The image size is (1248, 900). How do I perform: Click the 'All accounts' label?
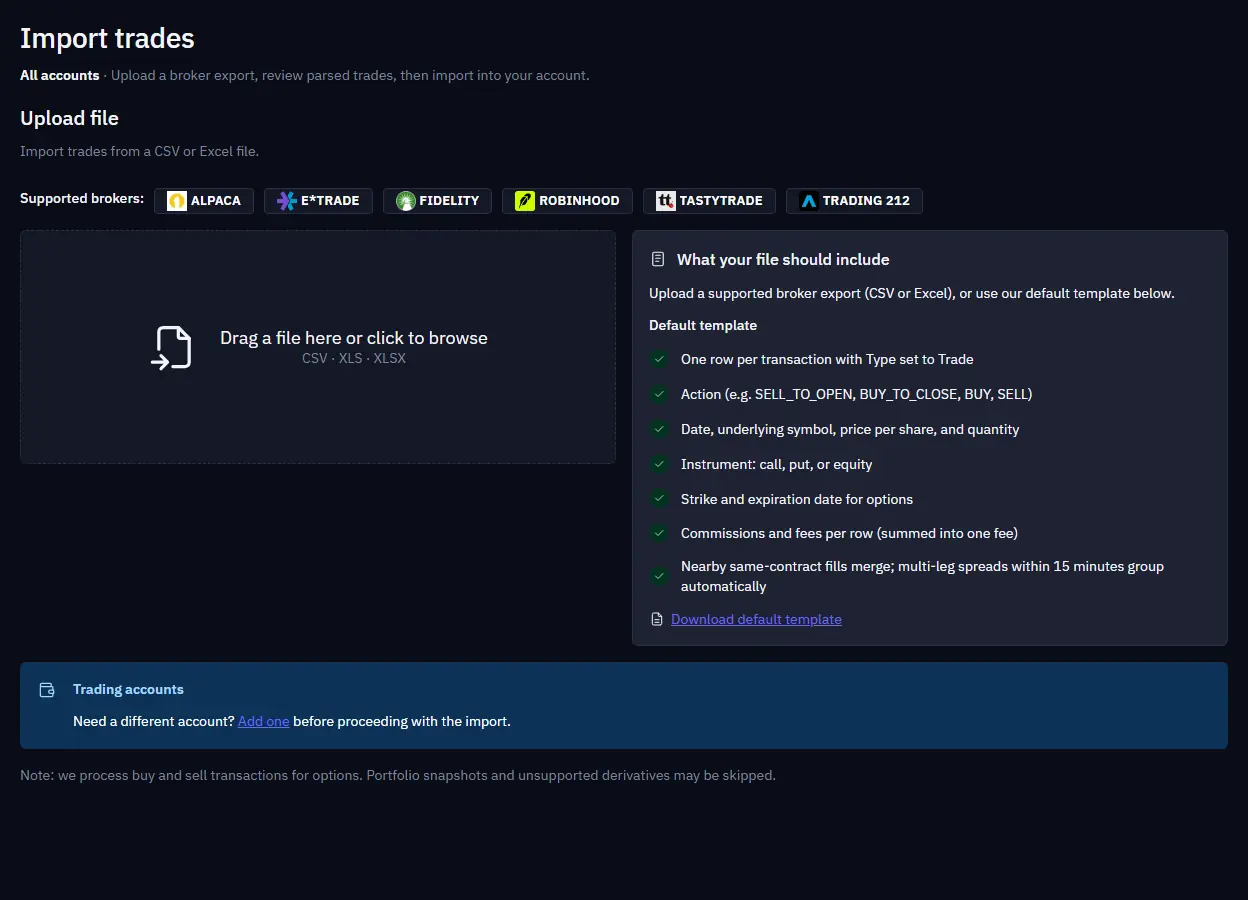click(x=60, y=75)
